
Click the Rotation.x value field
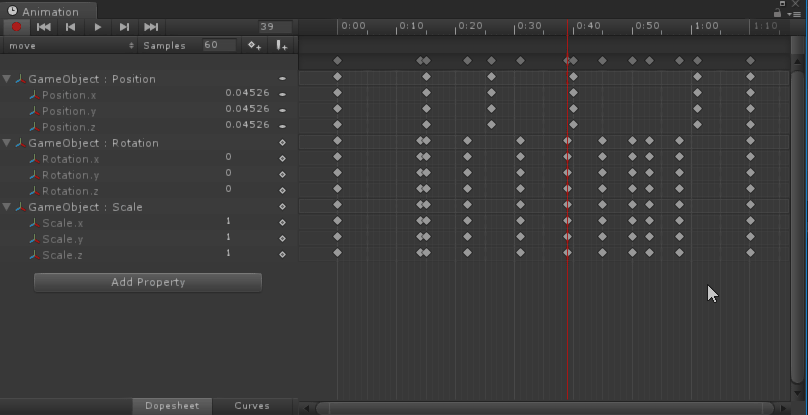click(x=228, y=157)
